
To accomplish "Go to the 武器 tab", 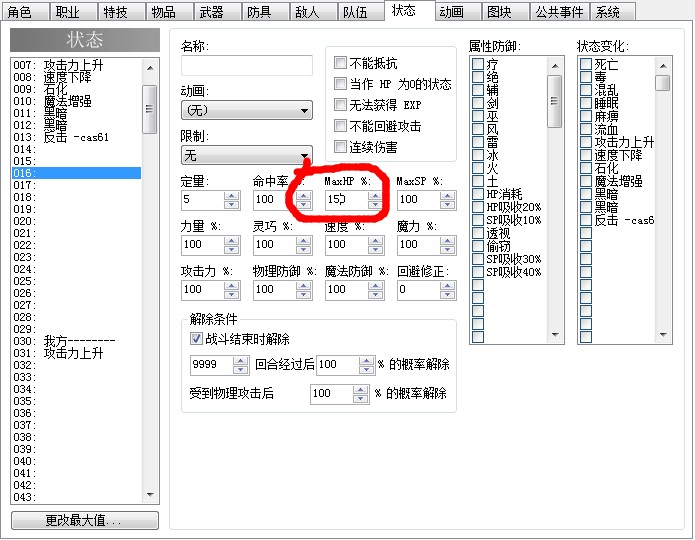I will (217, 12).
